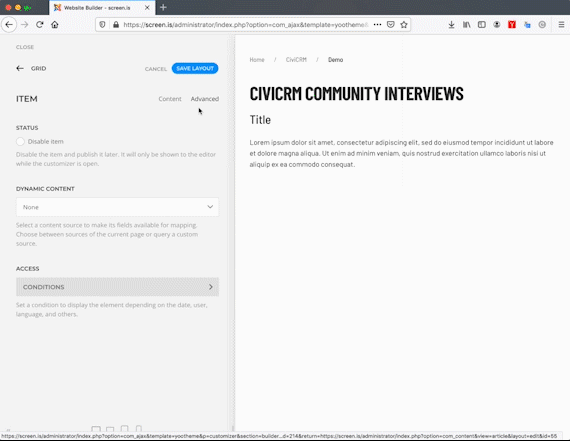Toggle the browser sidebar icon
This screenshot has height=441, width=570.
point(482,25)
